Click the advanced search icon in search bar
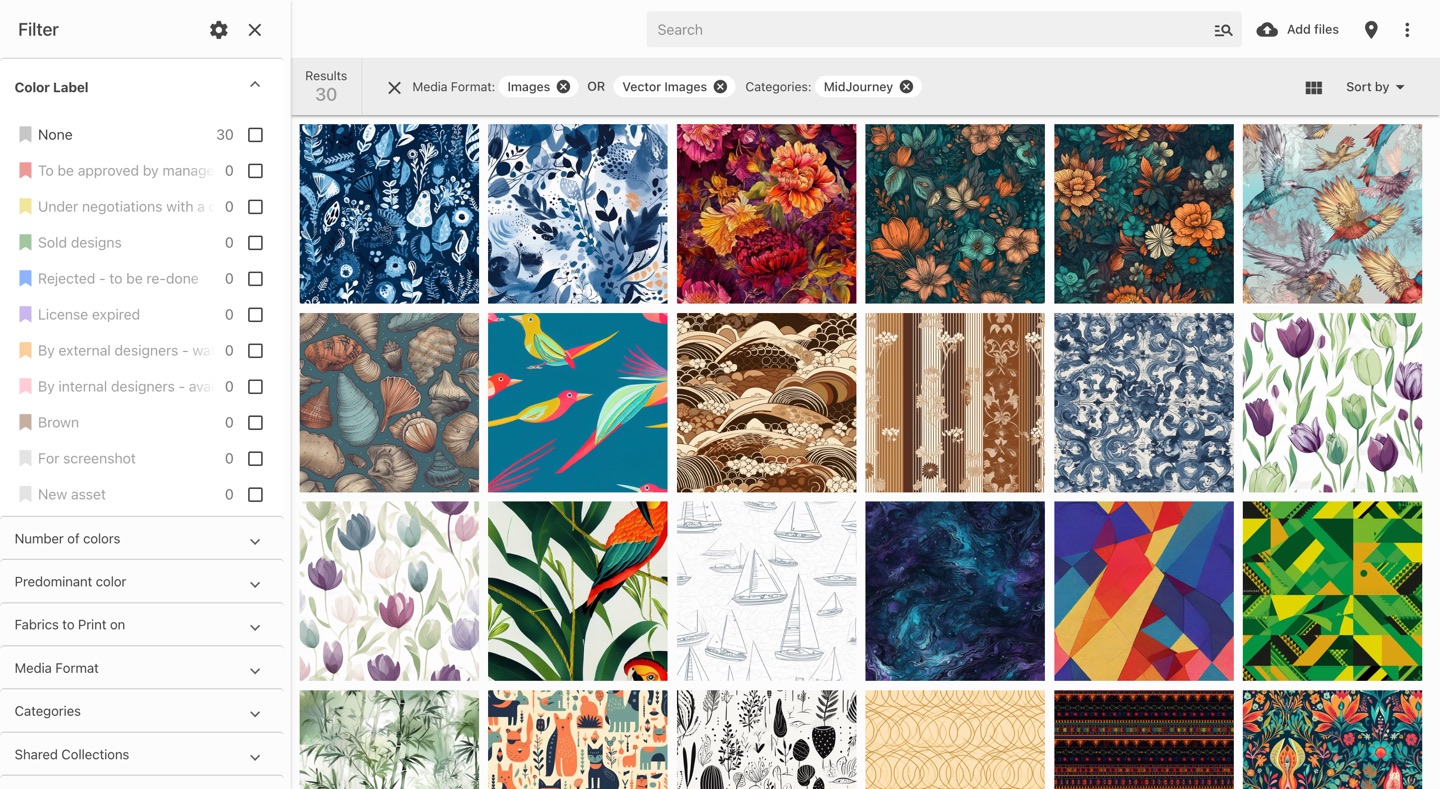Screen dimensions: 1440x789 tap(1222, 30)
